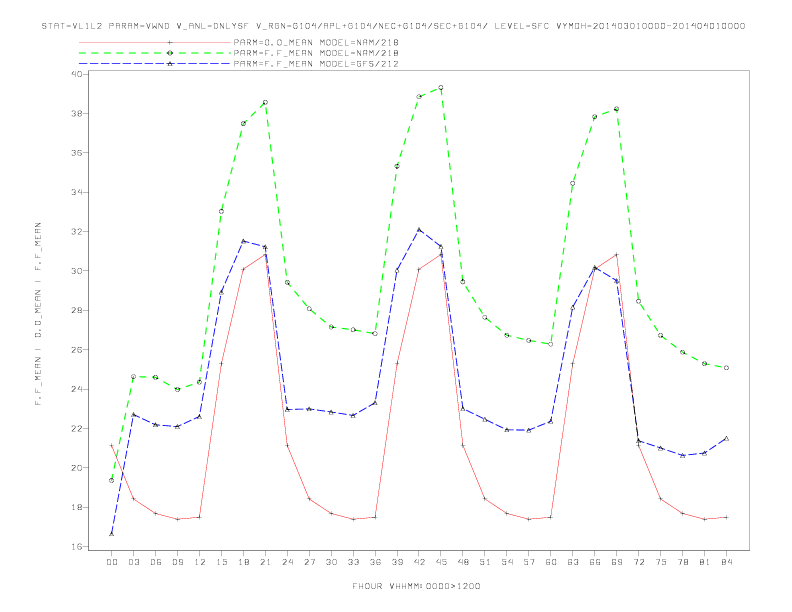Image resolution: width=792 pixels, height=612 pixels.
Task: Click the x-axis tick label 39
Action: pos(397,562)
